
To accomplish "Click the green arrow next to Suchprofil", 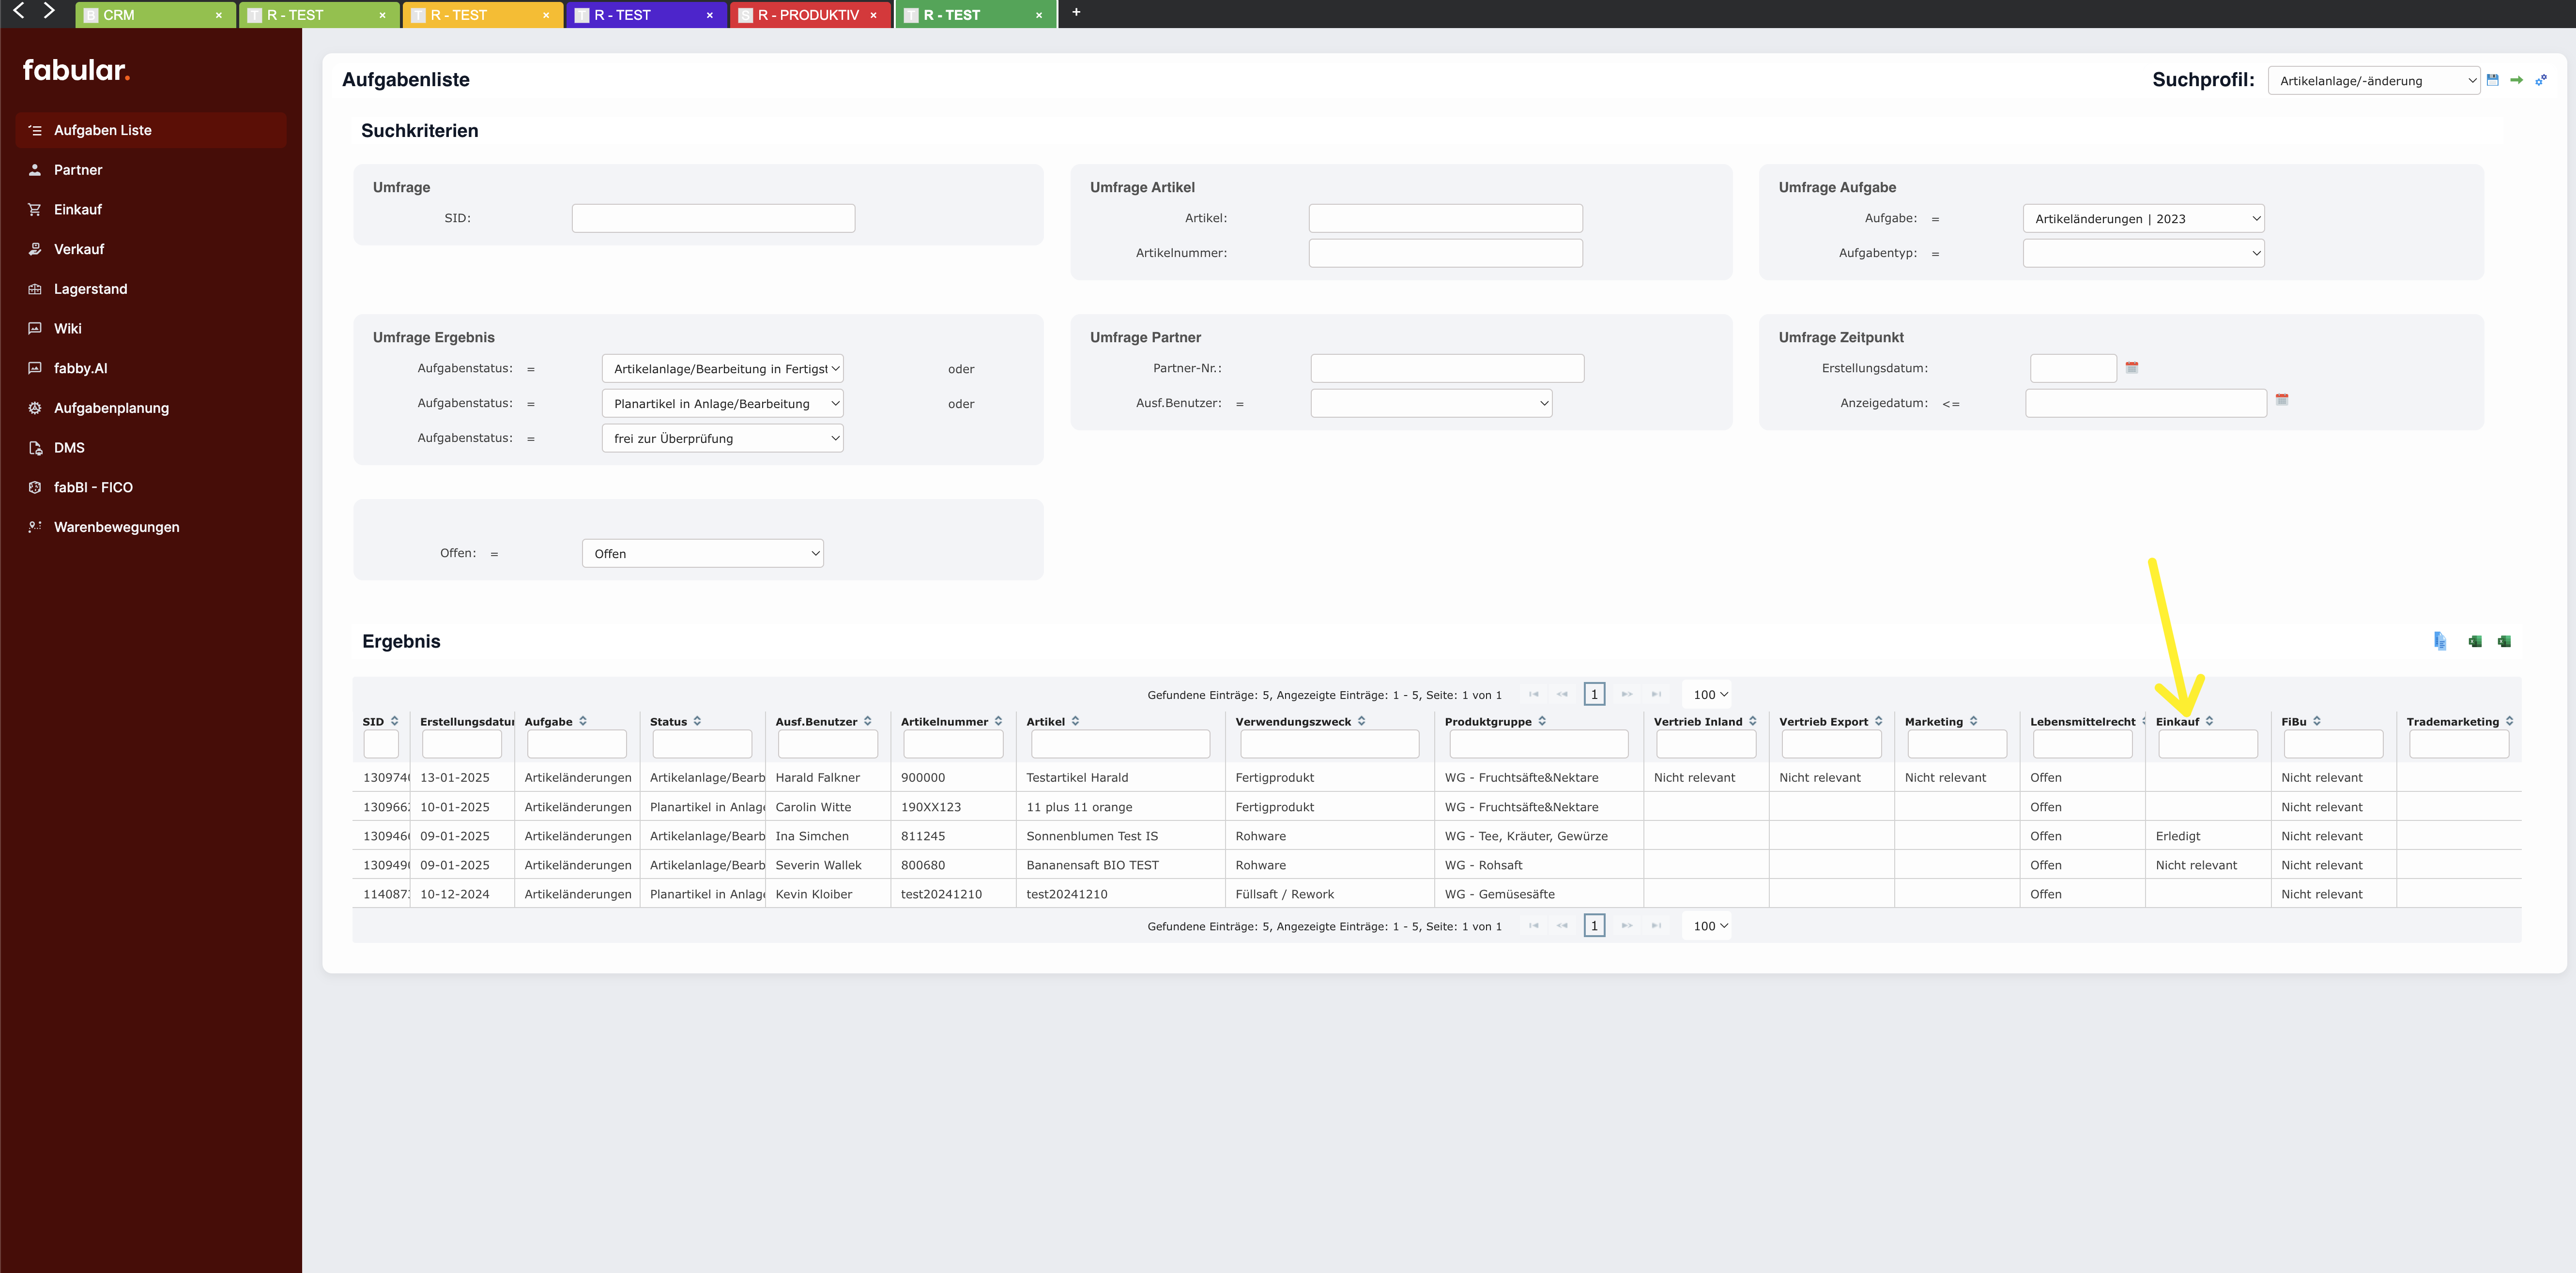I will click(x=2517, y=80).
